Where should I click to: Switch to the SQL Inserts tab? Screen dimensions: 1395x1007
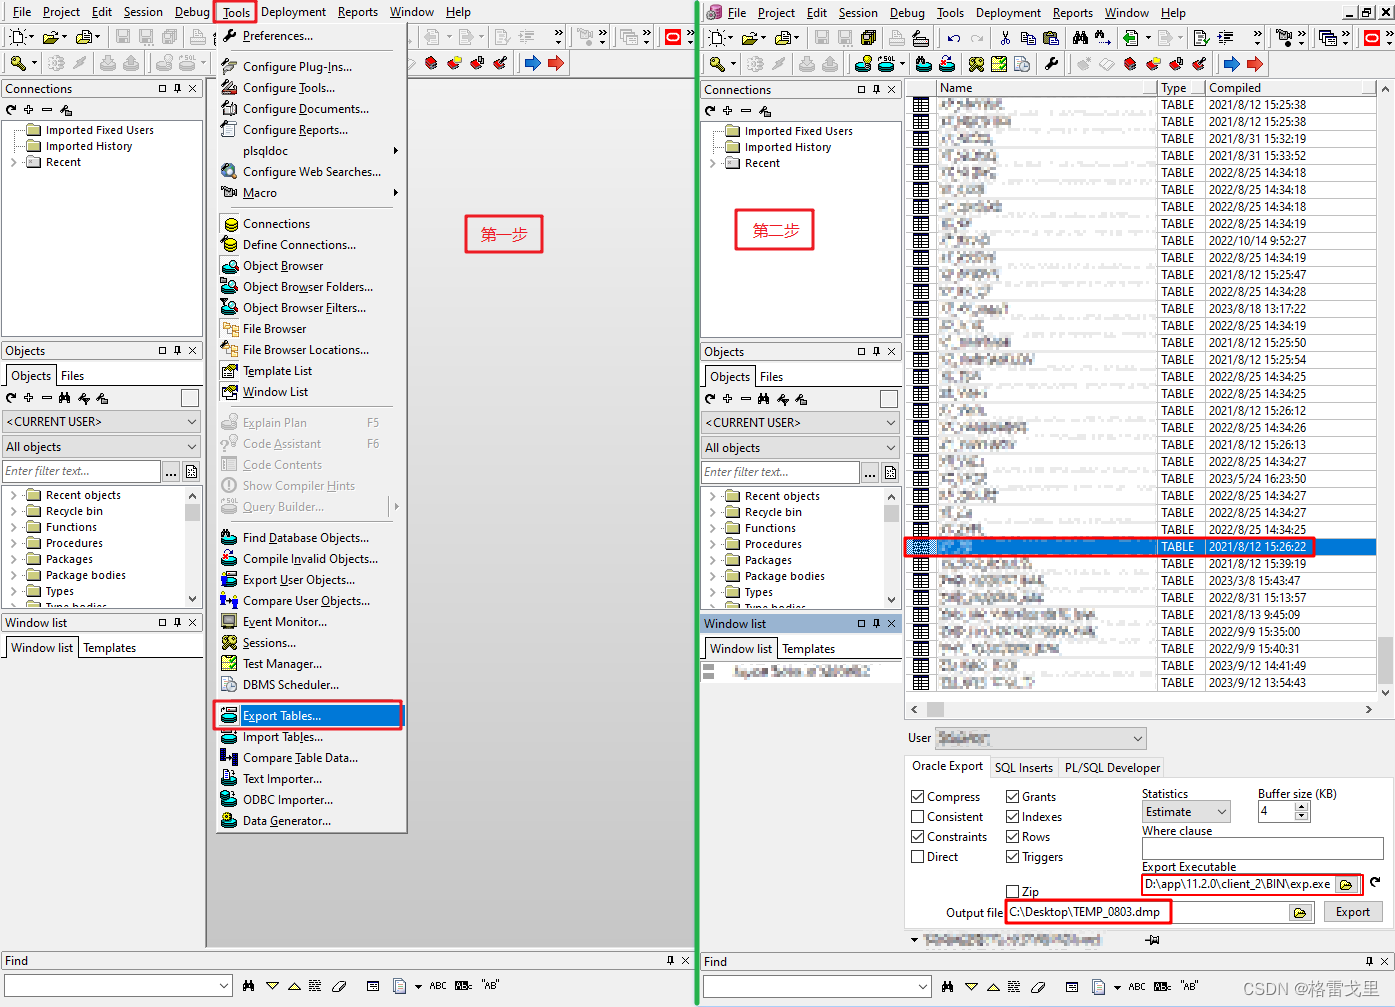1023,767
